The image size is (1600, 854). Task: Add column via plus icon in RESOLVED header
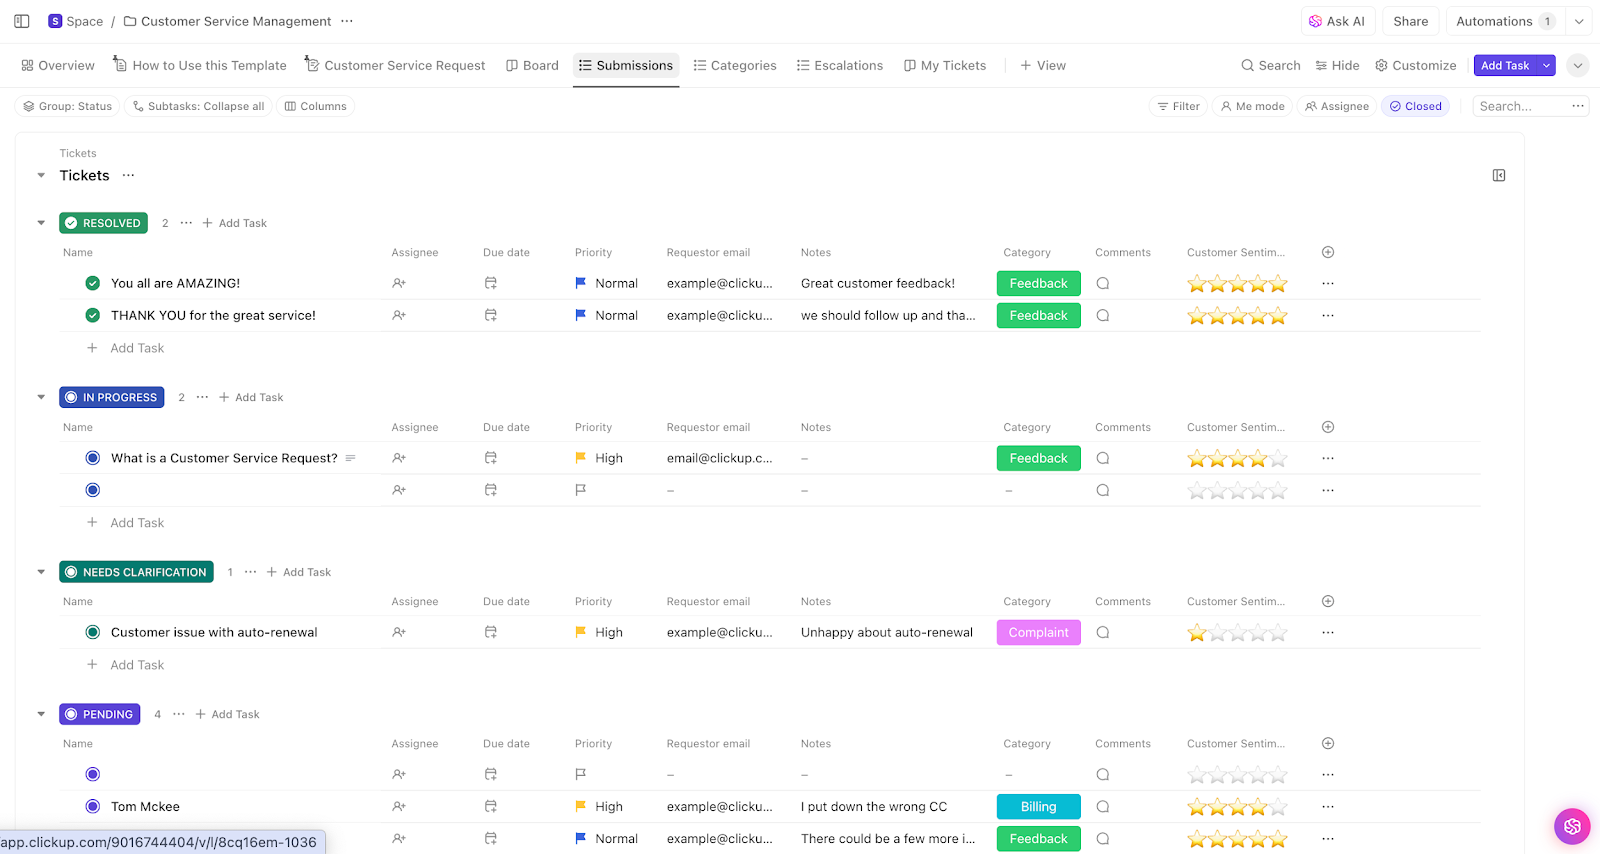(1328, 252)
